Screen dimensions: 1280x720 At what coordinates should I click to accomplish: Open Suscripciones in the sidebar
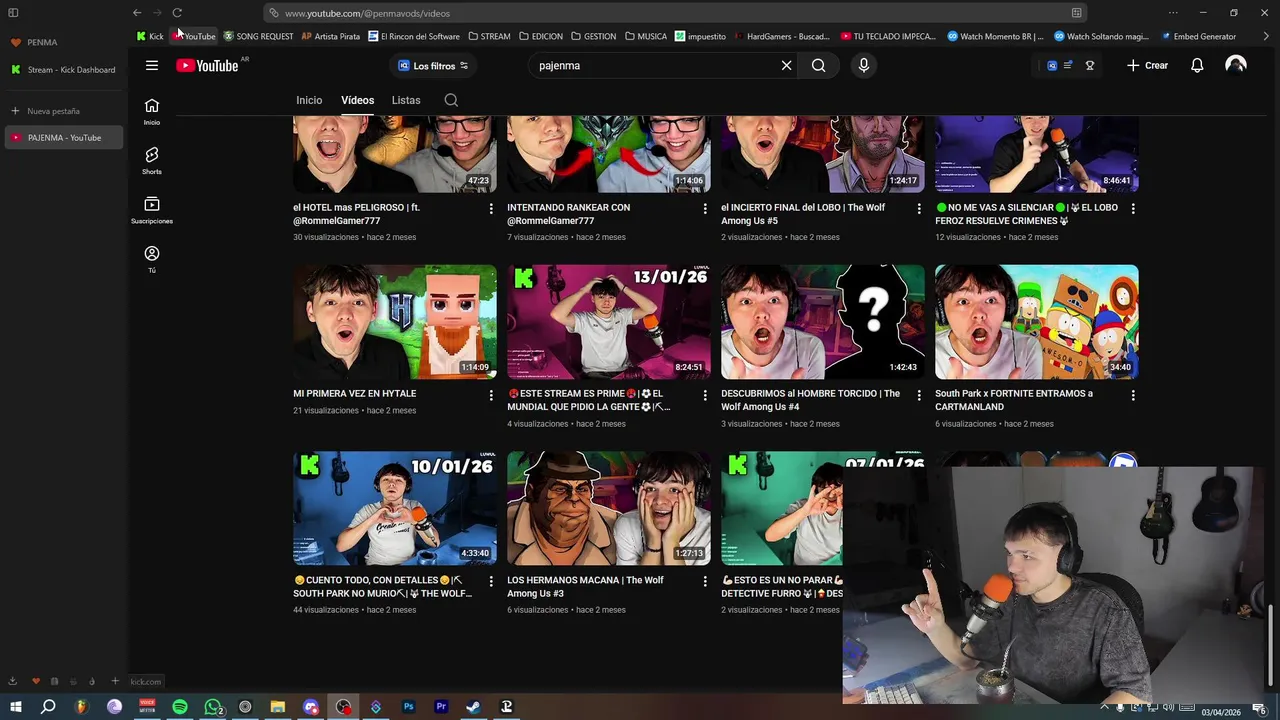(x=152, y=210)
